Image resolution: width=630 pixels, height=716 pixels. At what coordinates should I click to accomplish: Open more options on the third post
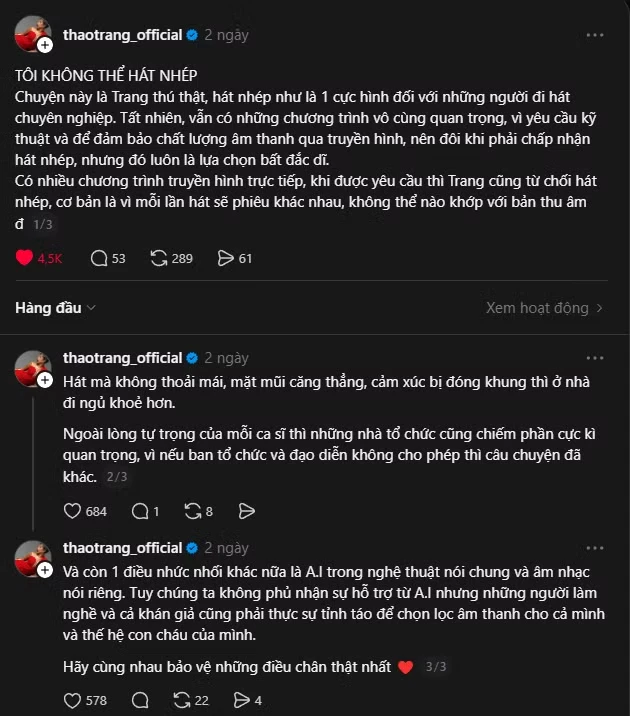[x=595, y=548]
